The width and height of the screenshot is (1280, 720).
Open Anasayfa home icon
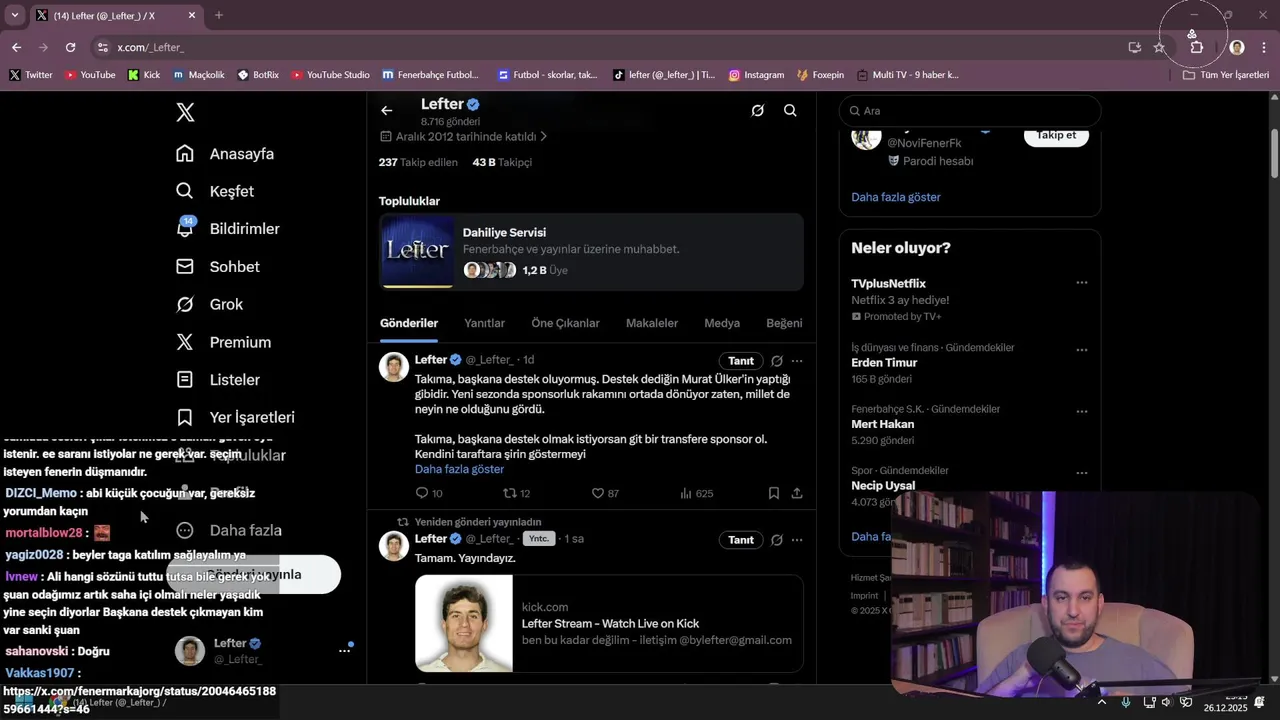185,153
